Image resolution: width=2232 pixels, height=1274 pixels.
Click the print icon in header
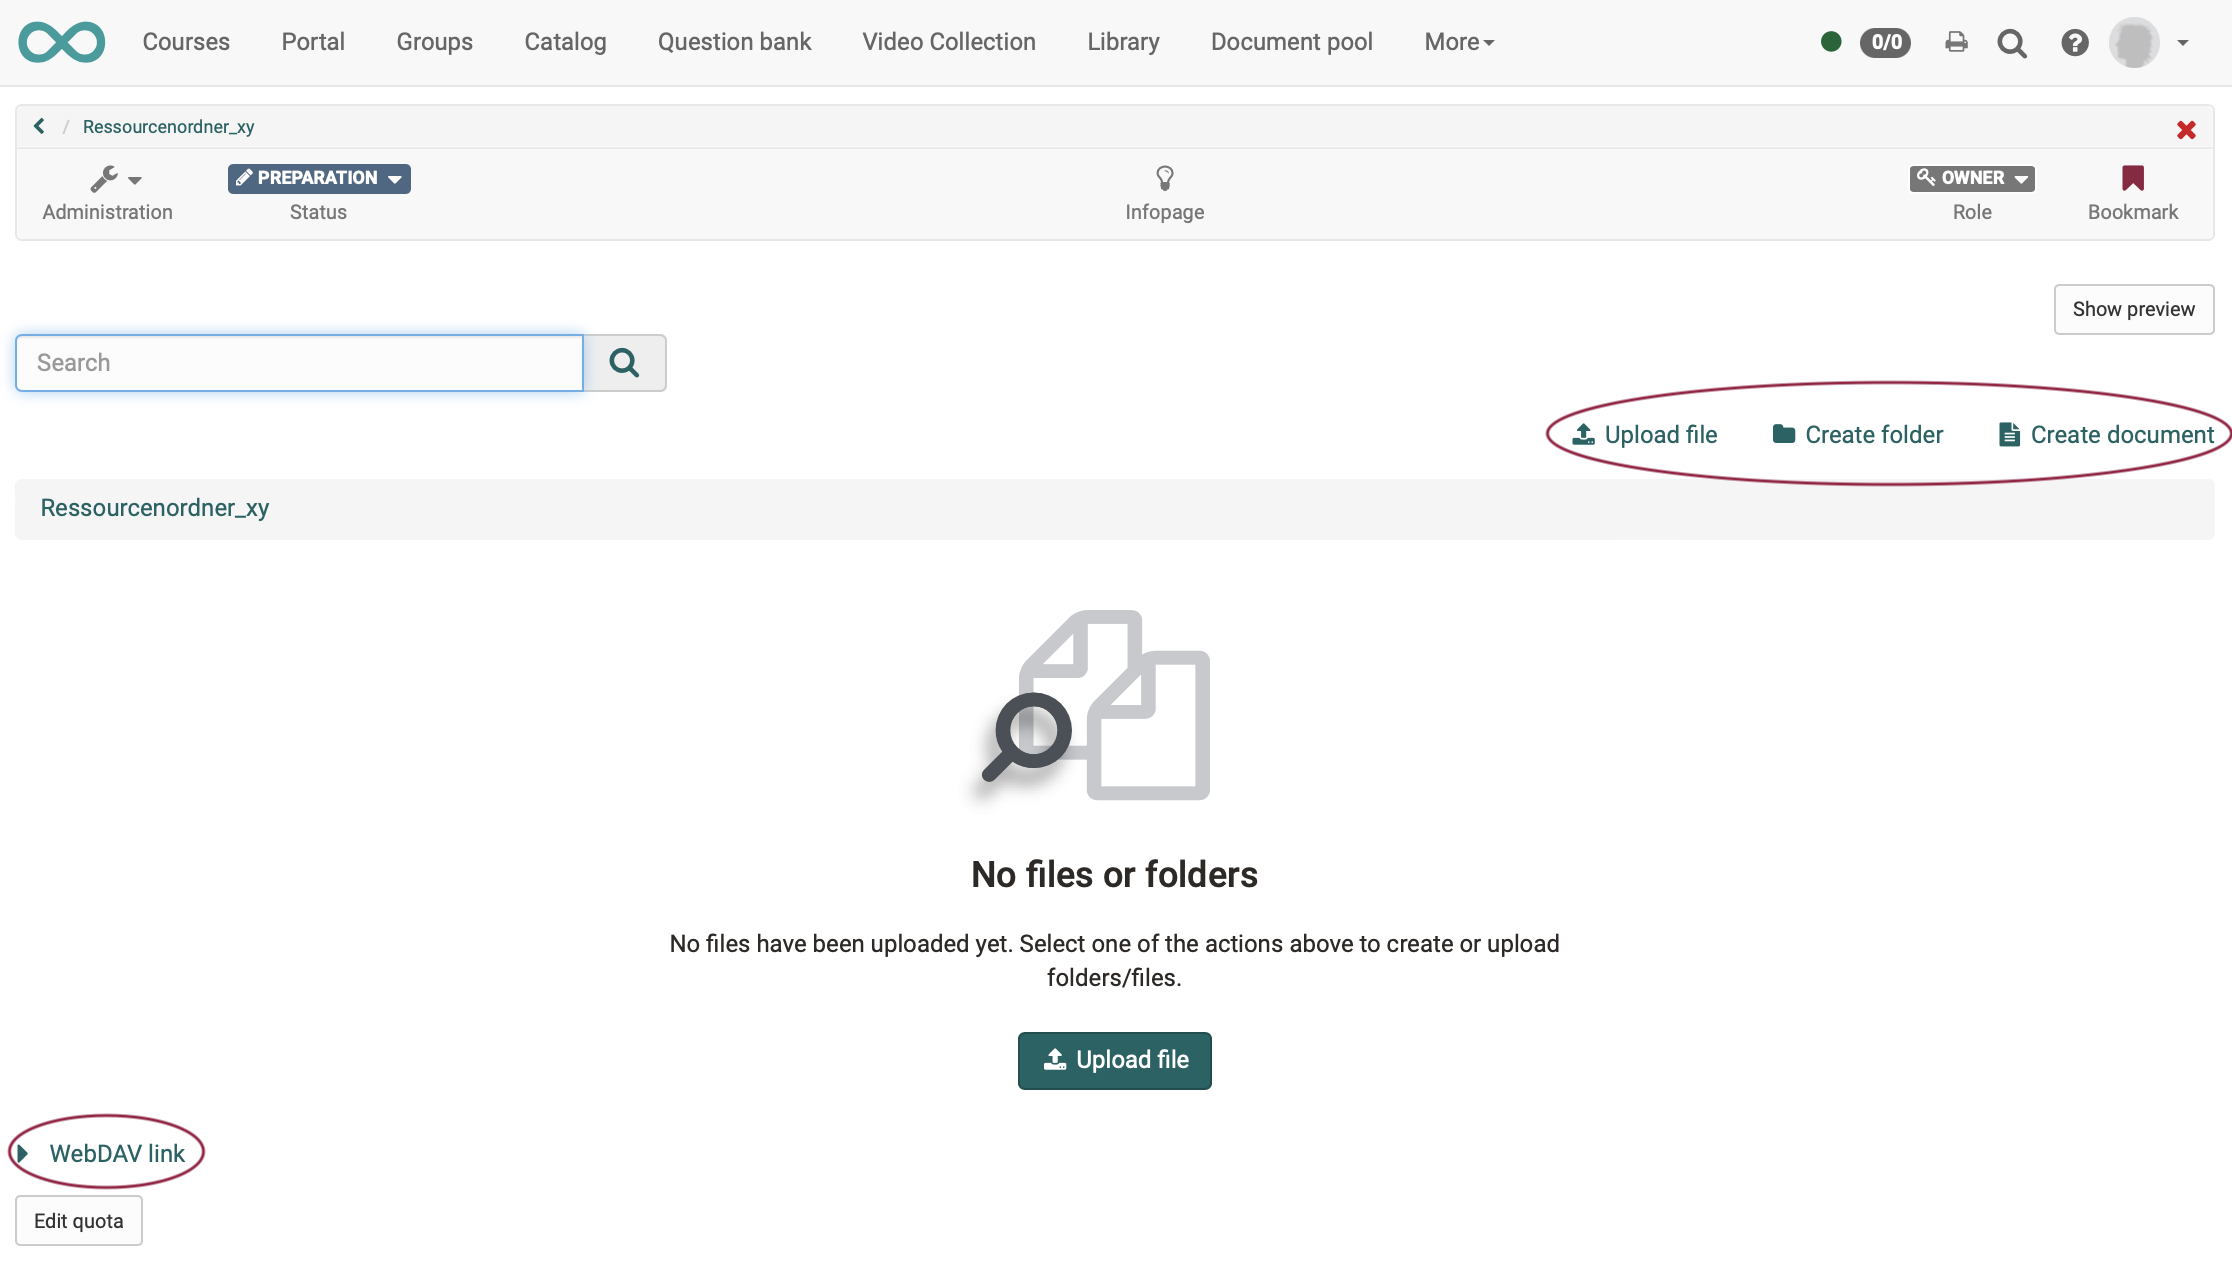click(1956, 42)
